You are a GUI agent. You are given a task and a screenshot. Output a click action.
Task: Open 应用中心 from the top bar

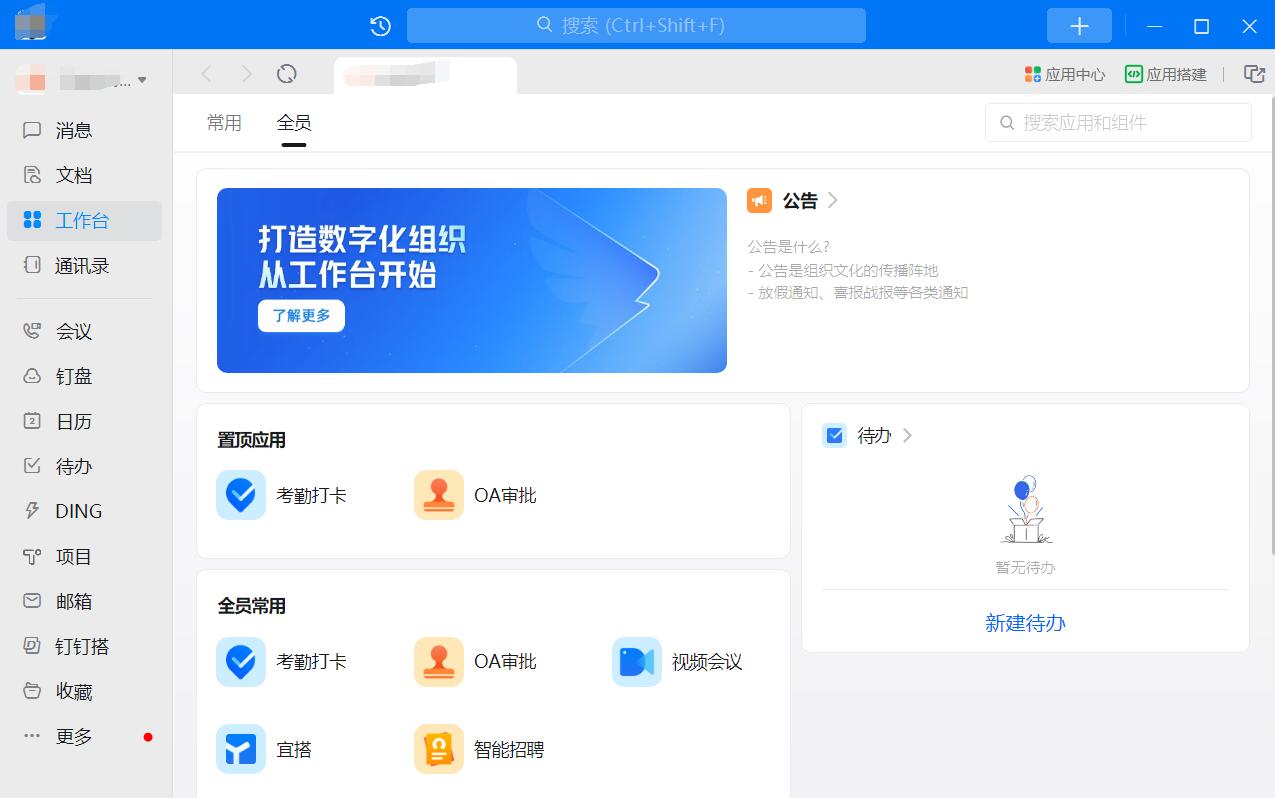tap(1063, 73)
